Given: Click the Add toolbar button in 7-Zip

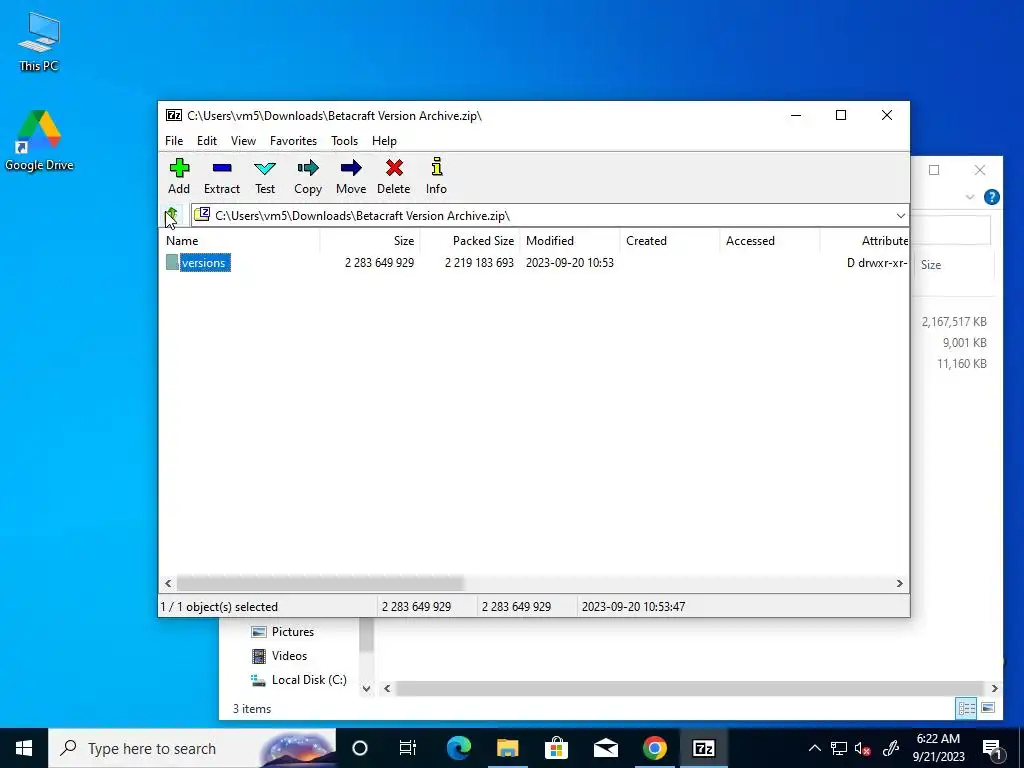Looking at the screenshot, I should tap(179, 176).
